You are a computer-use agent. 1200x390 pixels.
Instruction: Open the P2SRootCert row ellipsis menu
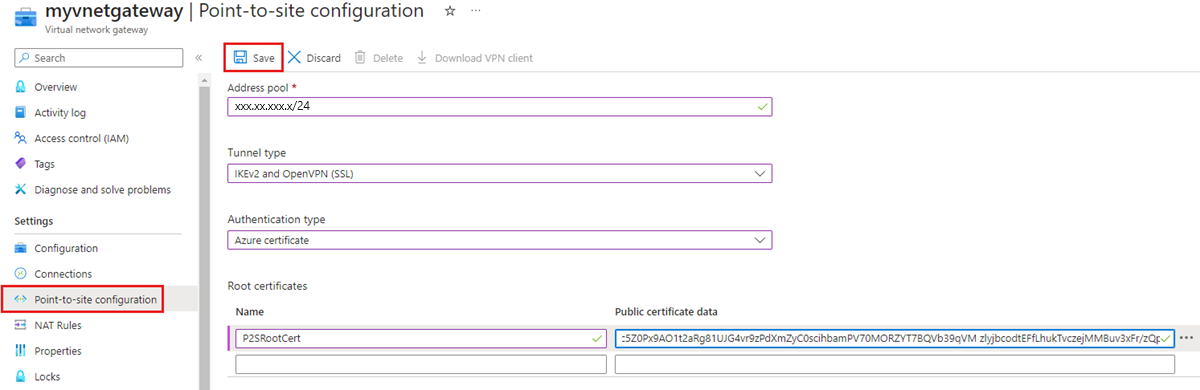click(x=1186, y=338)
